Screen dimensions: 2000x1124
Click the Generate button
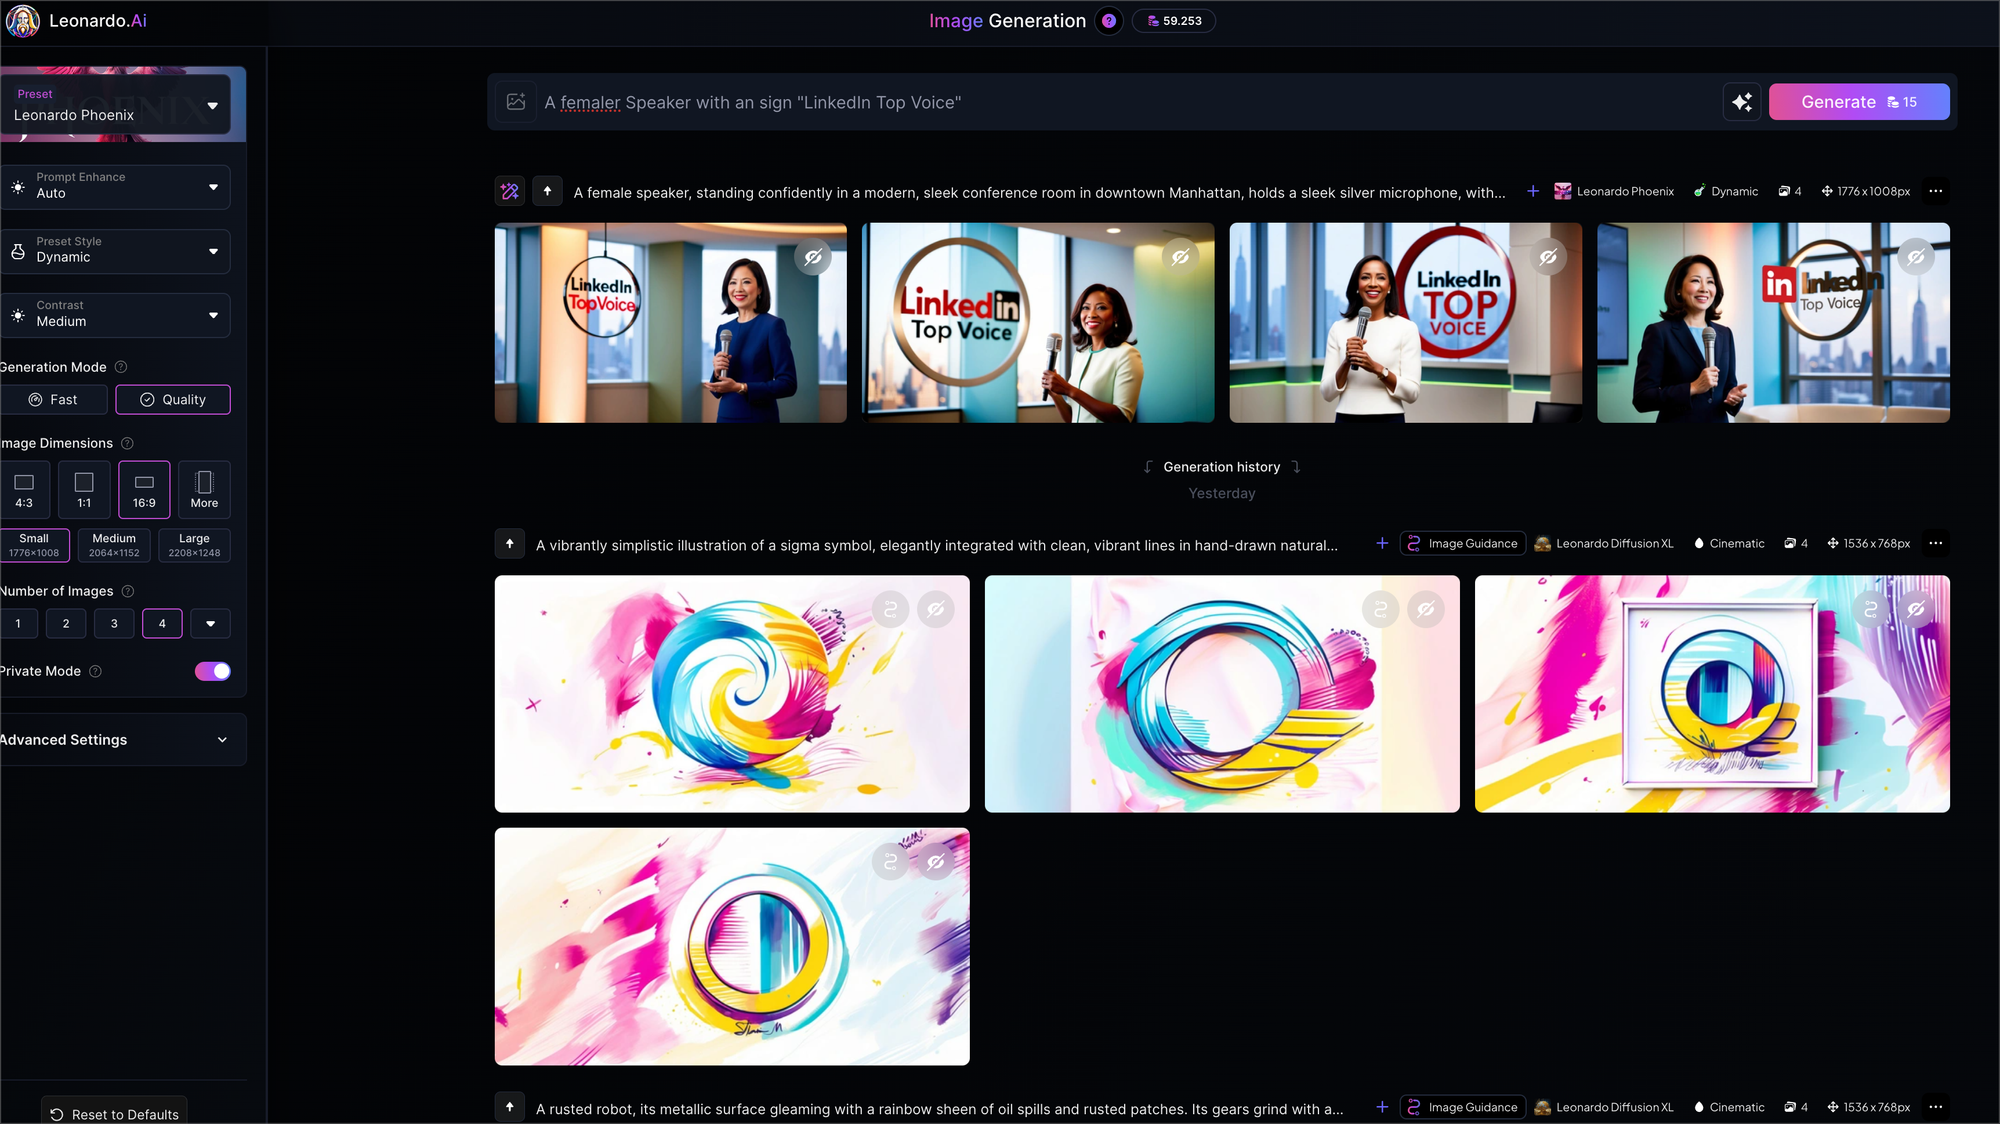pyautogui.click(x=1859, y=102)
